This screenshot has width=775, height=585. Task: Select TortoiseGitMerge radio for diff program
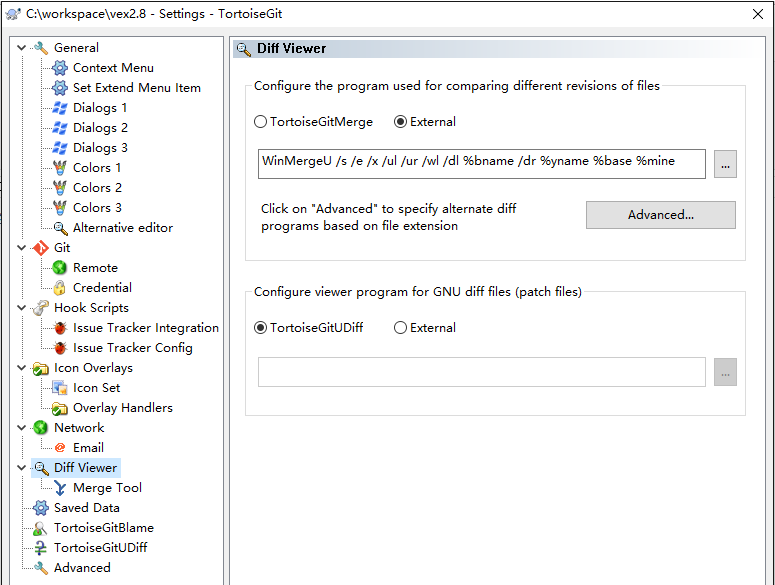click(260, 122)
